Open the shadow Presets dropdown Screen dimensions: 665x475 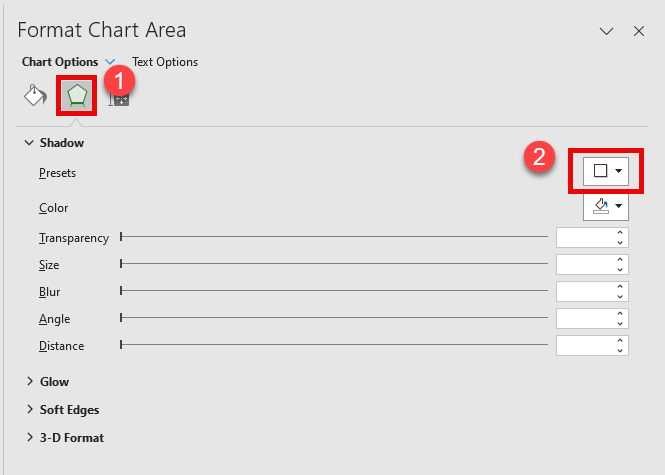pyautogui.click(x=606, y=171)
